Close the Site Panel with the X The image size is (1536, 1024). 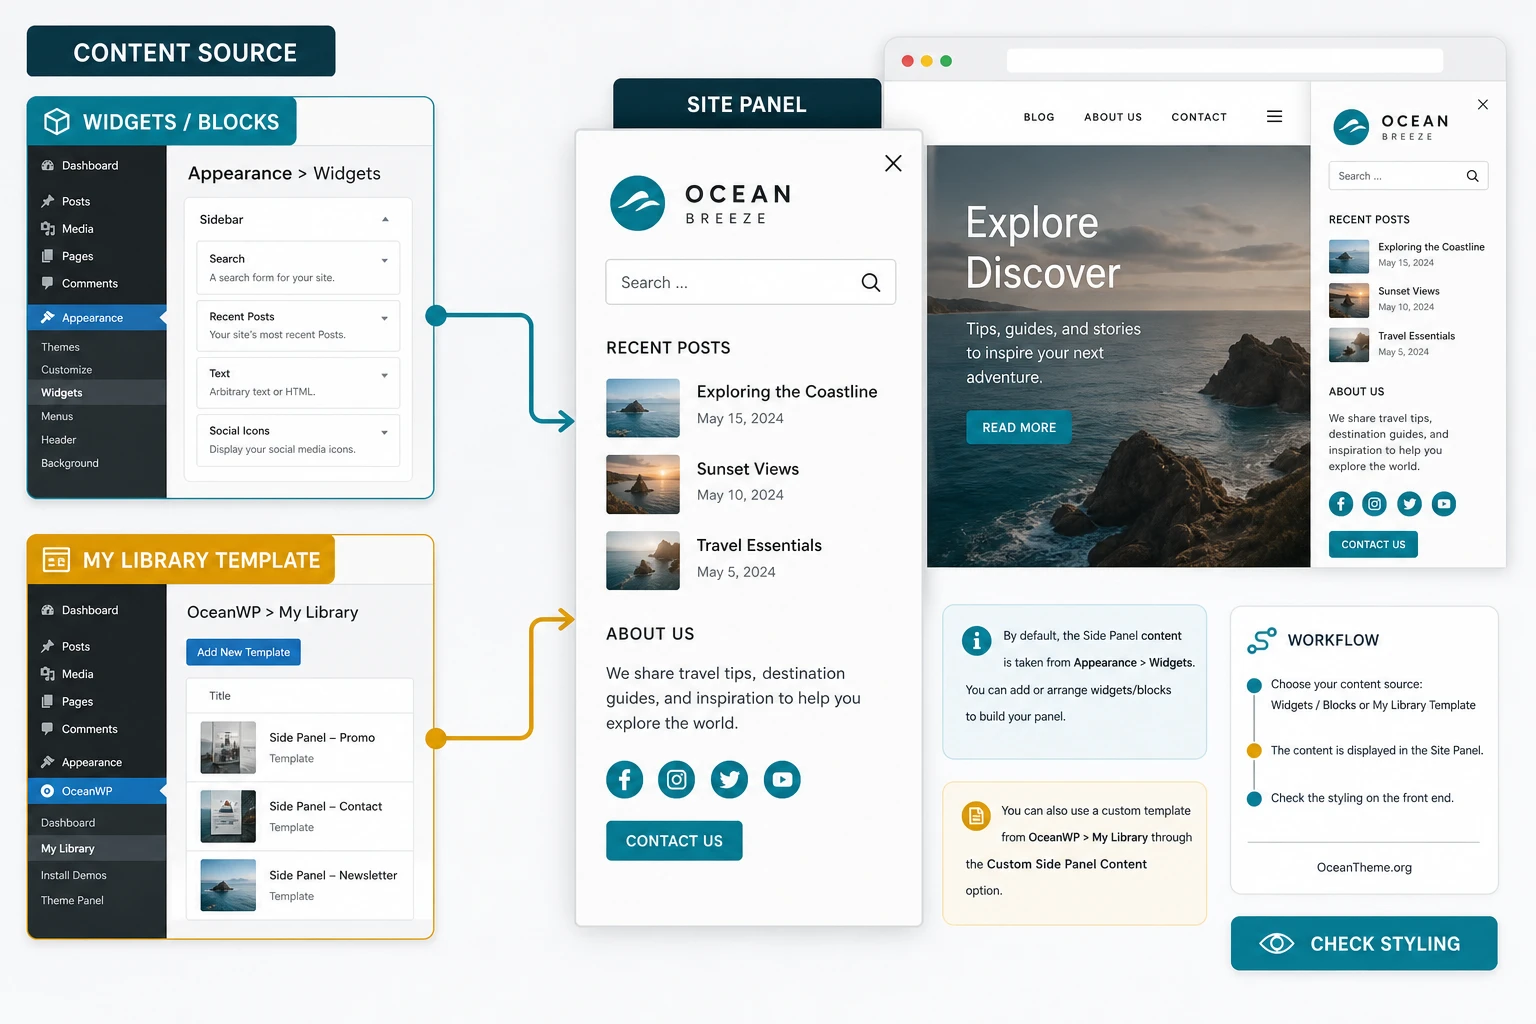coord(893,163)
